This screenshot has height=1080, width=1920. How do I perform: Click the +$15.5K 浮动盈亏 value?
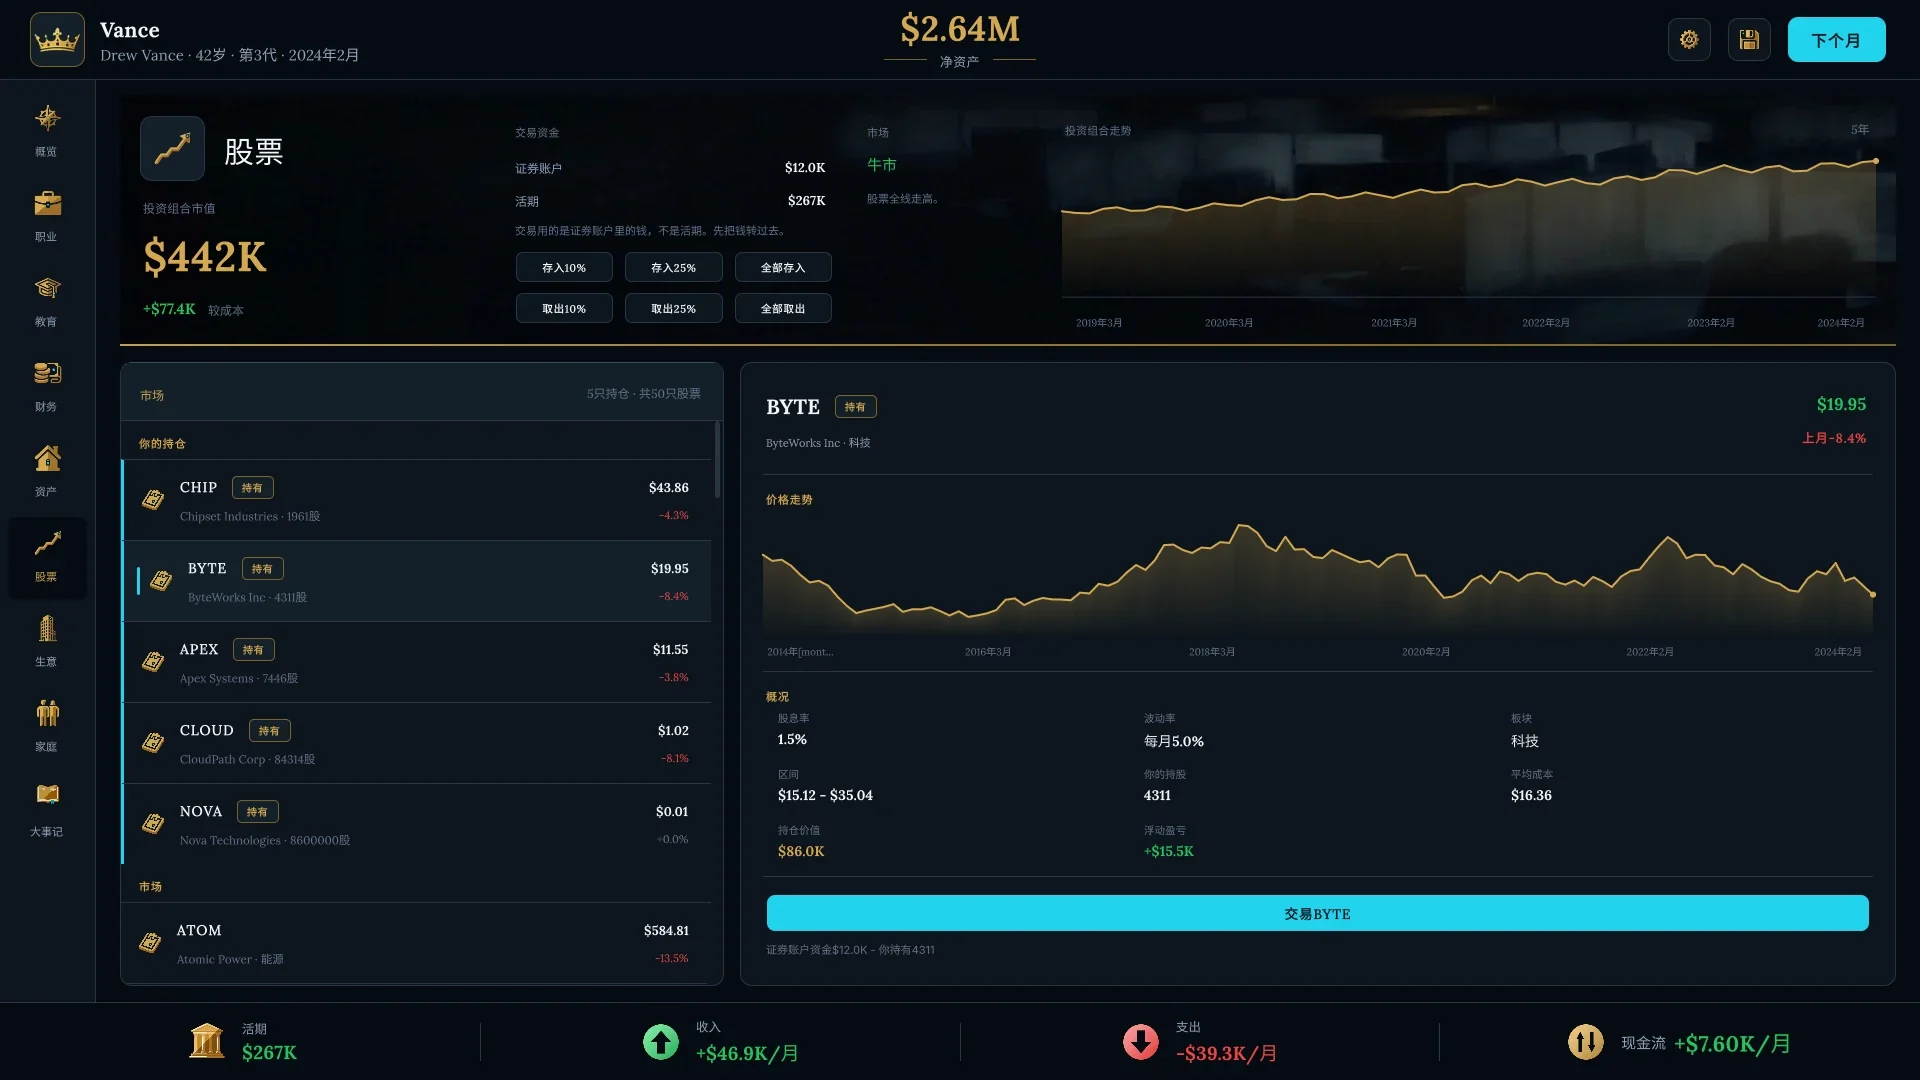[1169, 851]
